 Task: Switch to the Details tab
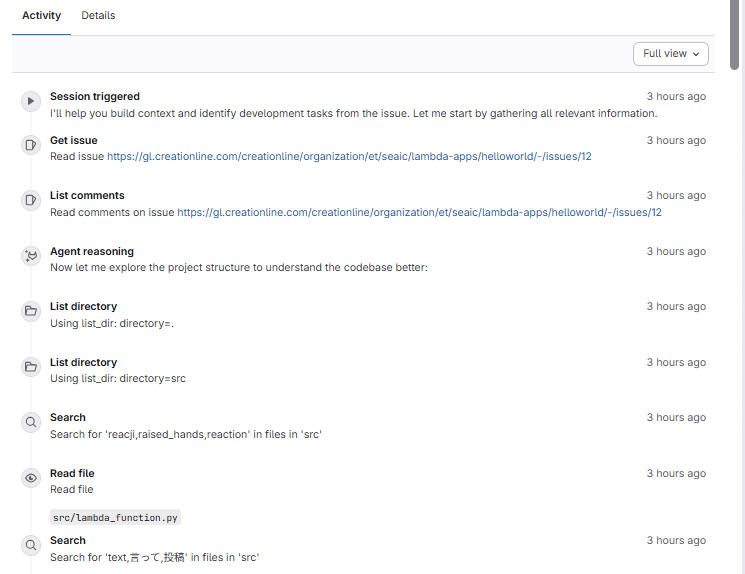coord(98,16)
